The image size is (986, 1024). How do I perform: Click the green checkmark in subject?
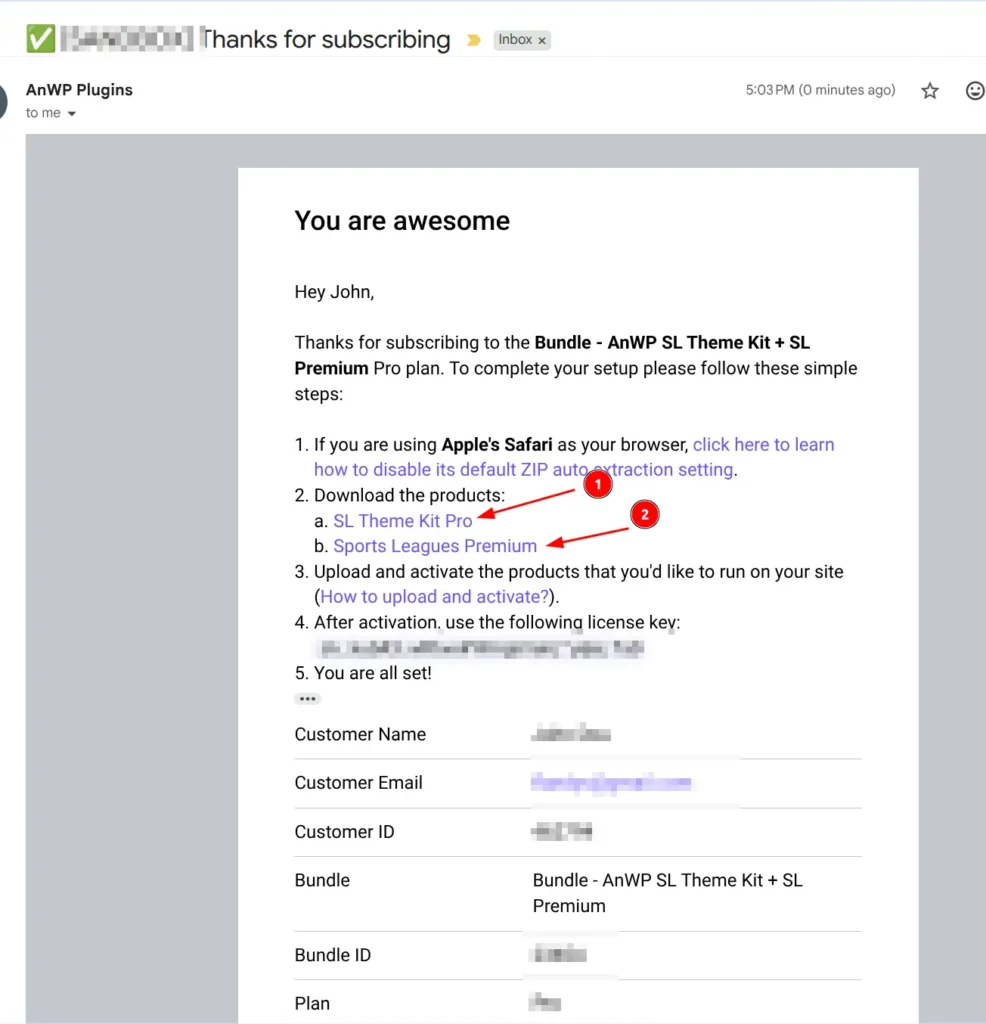40,39
